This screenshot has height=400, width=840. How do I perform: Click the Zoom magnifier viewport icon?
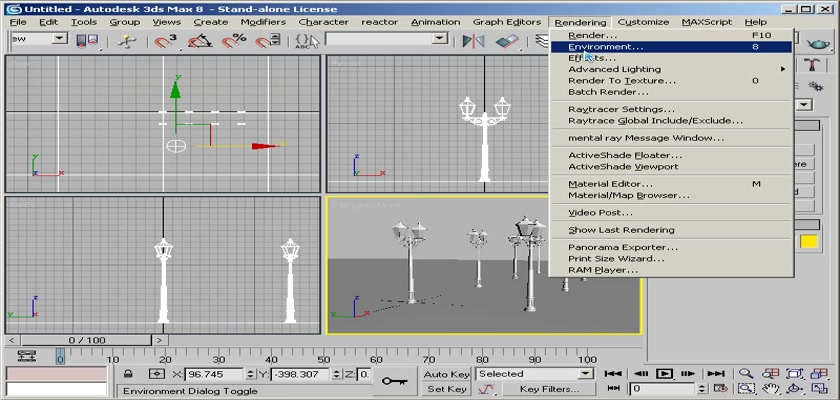(746, 374)
